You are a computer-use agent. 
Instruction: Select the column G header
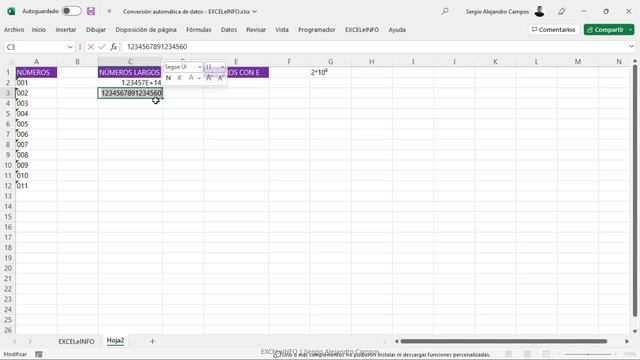click(x=330, y=62)
